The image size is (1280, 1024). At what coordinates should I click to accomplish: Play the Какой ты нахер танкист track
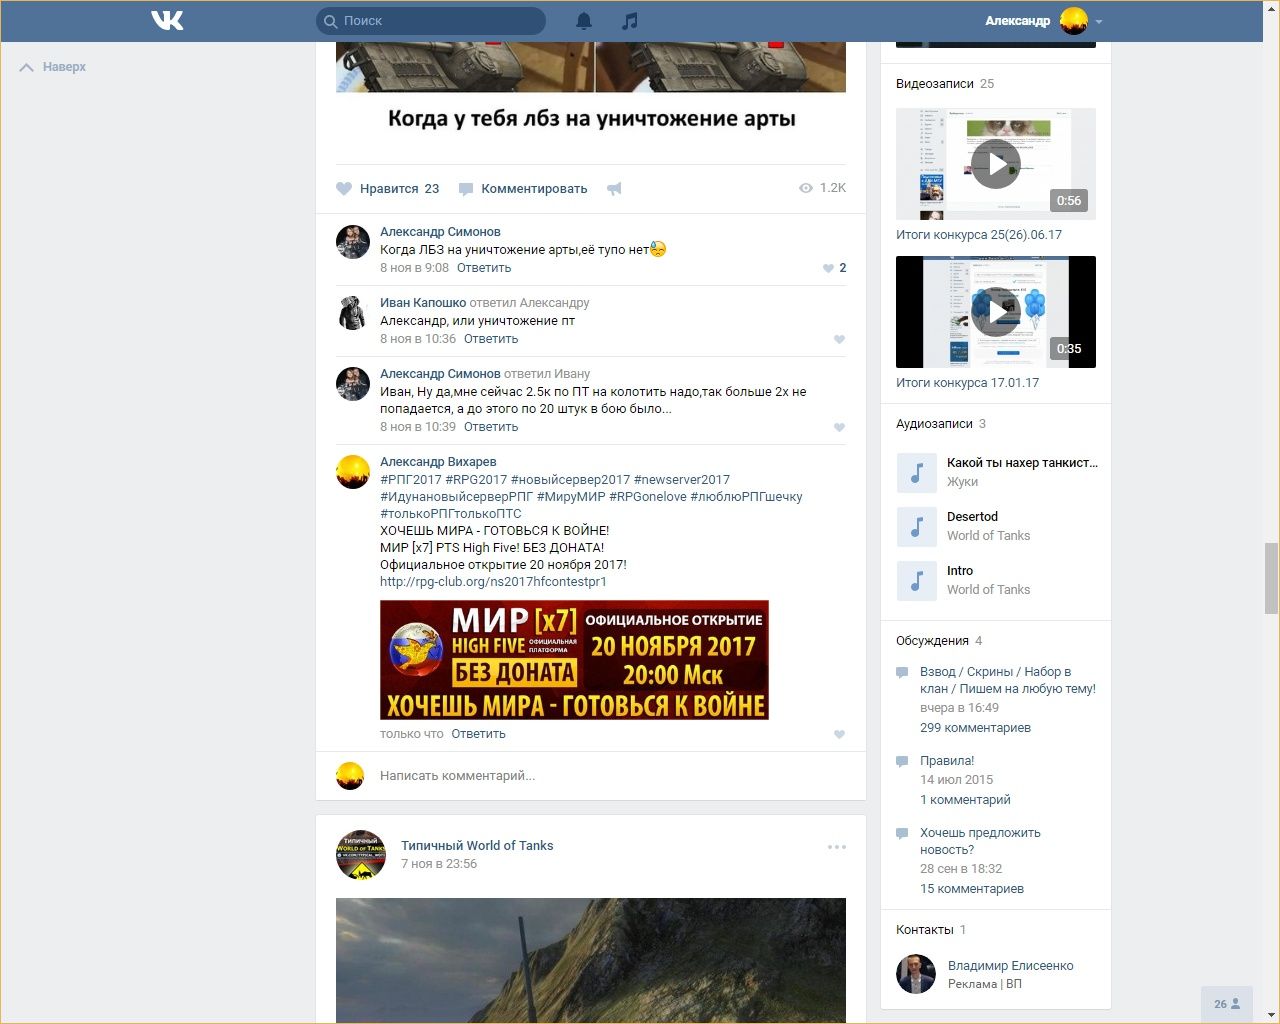click(917, 473)
